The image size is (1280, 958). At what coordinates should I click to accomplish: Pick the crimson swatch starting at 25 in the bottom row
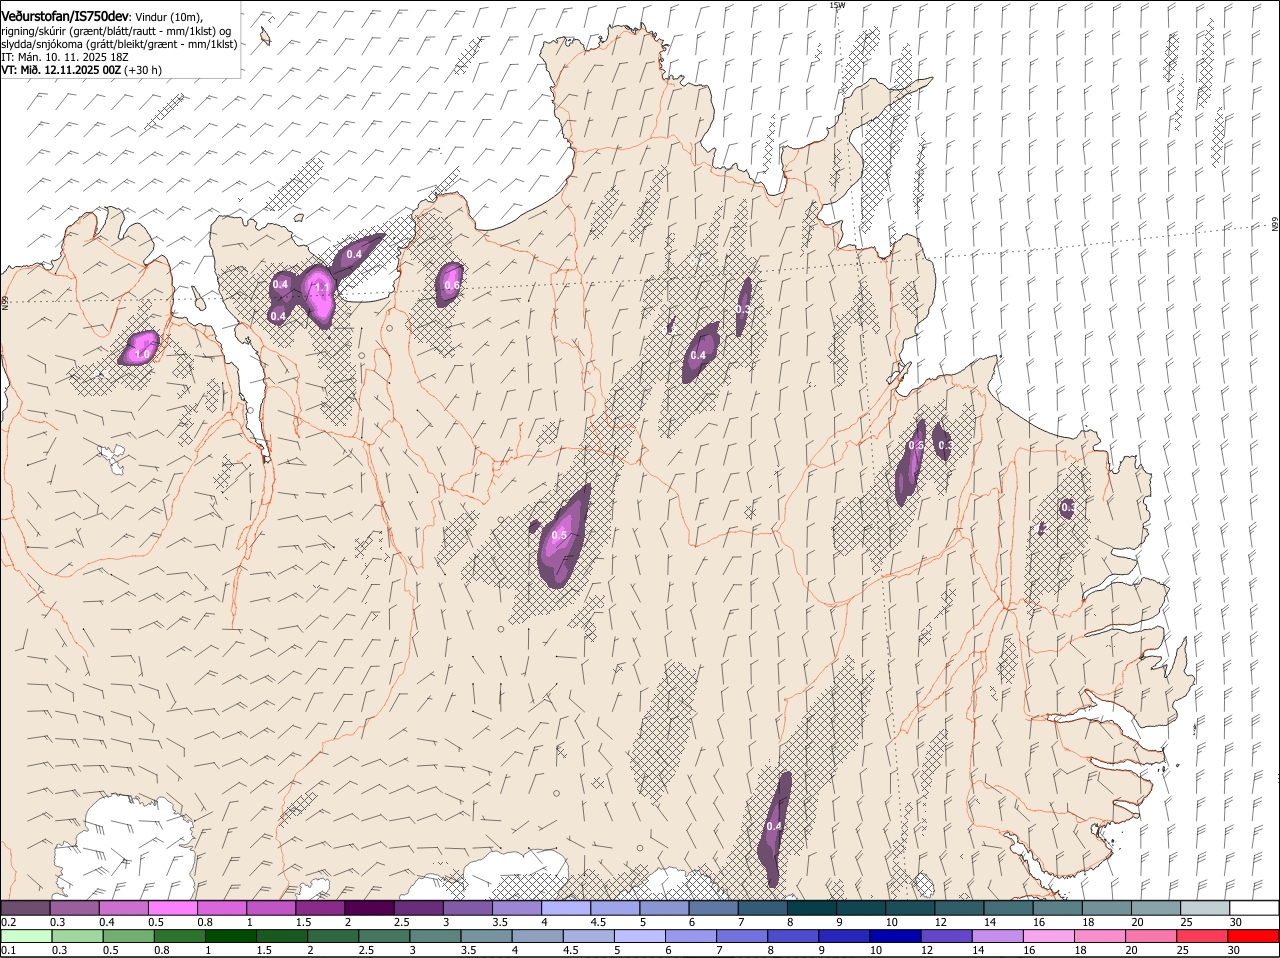point(1202,936)
